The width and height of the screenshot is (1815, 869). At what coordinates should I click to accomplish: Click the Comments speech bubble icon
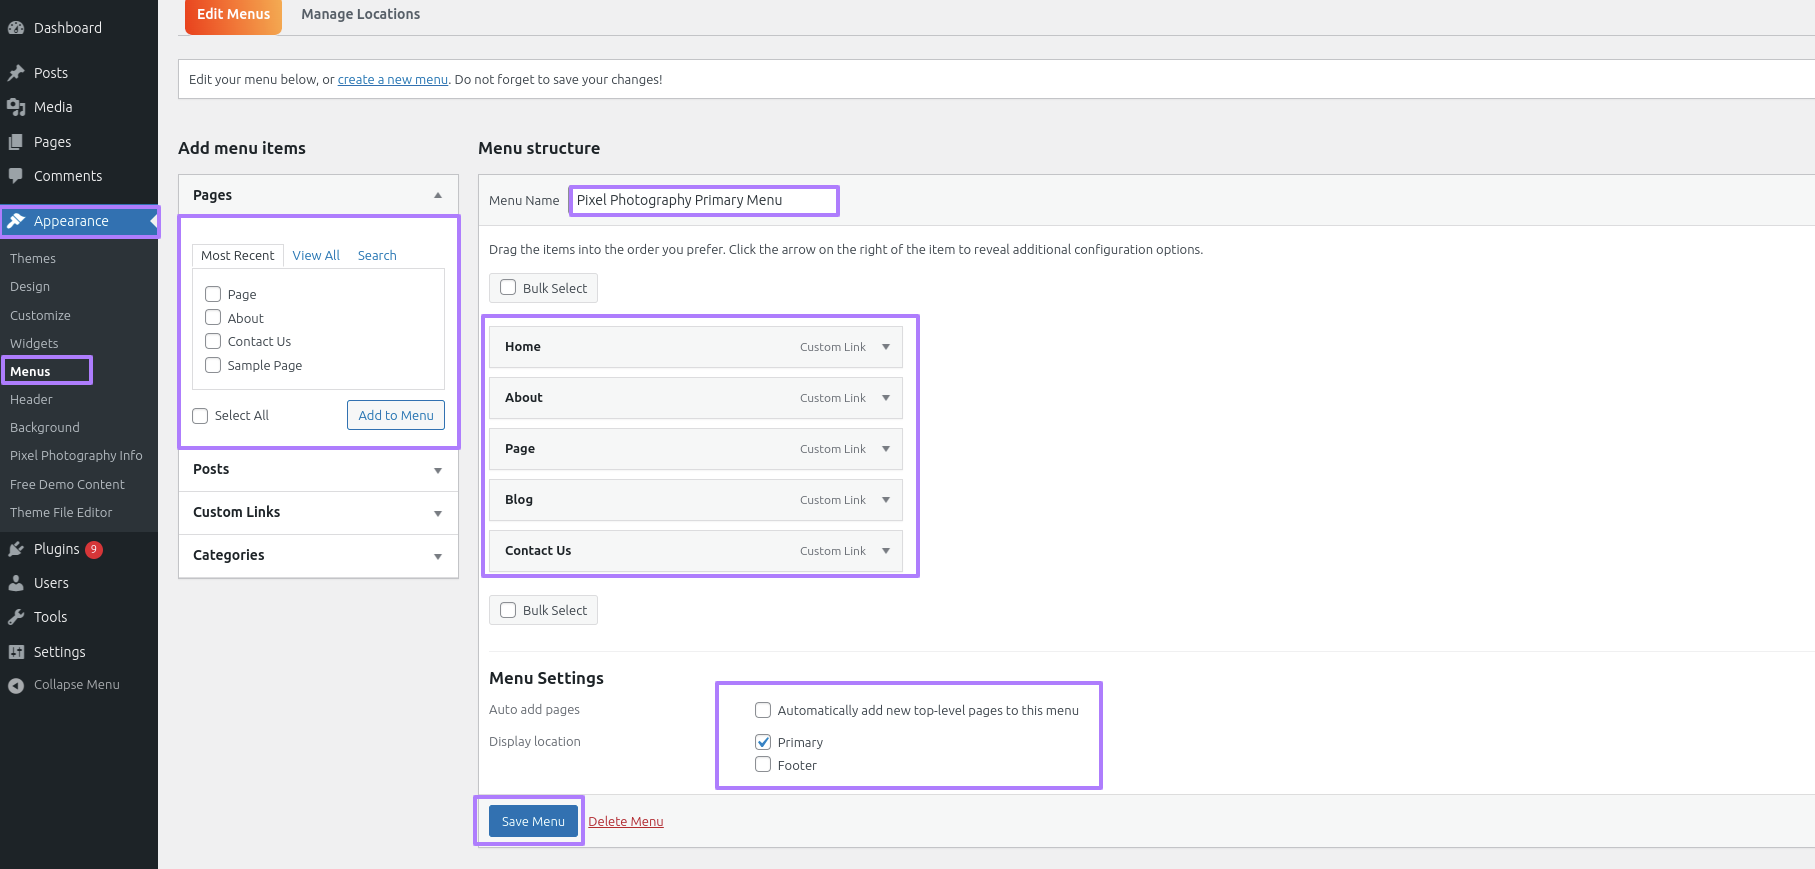(16, 176)
